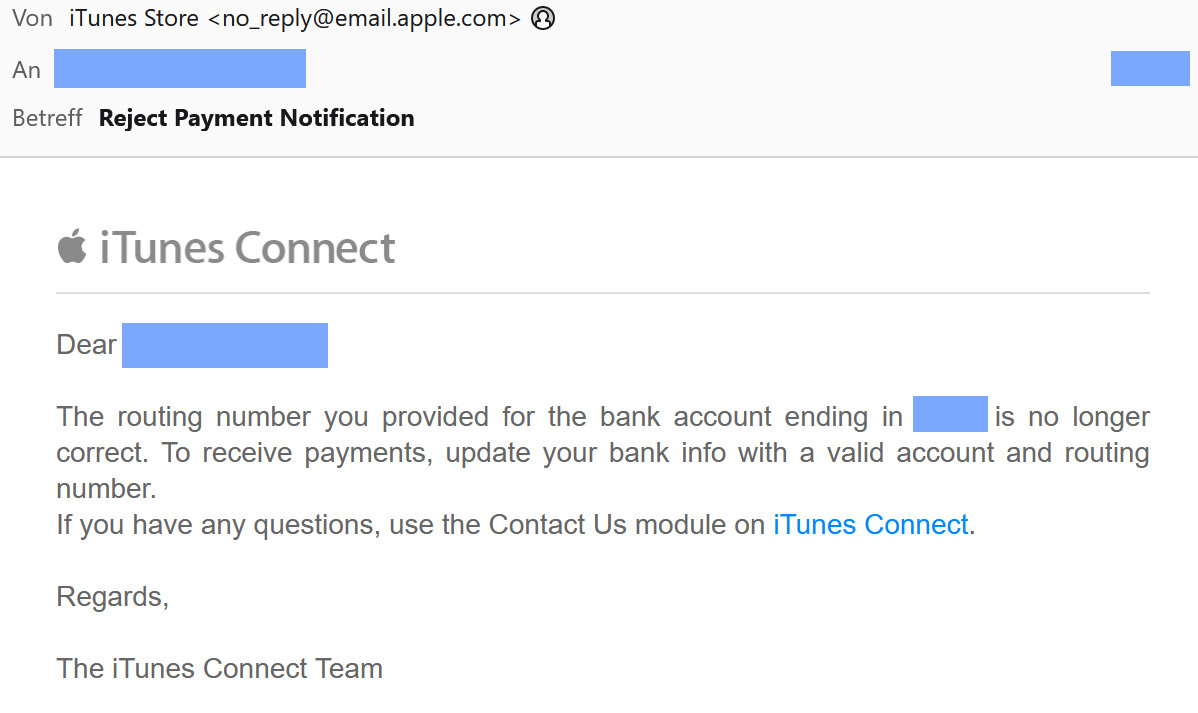Select the no_reply@email.apple.com sender address

point(364,18)
